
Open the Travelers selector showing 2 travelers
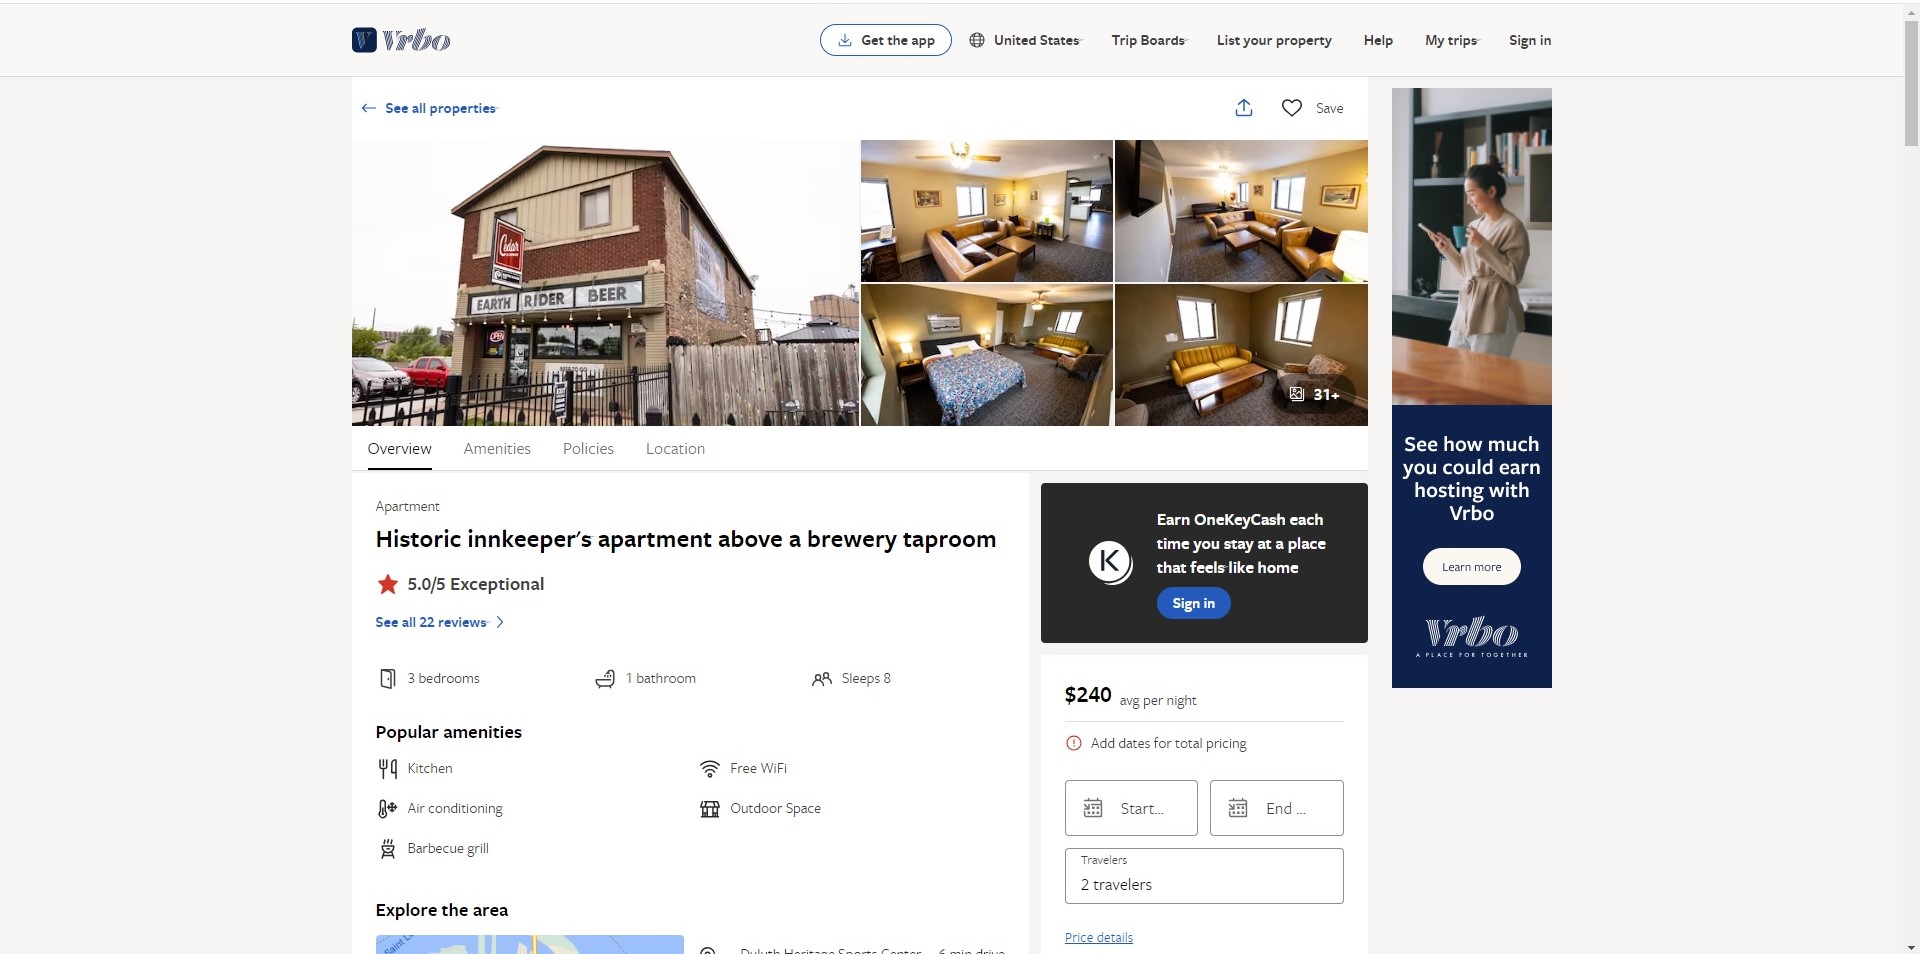pyautogui.click(x=1204, y=876)
